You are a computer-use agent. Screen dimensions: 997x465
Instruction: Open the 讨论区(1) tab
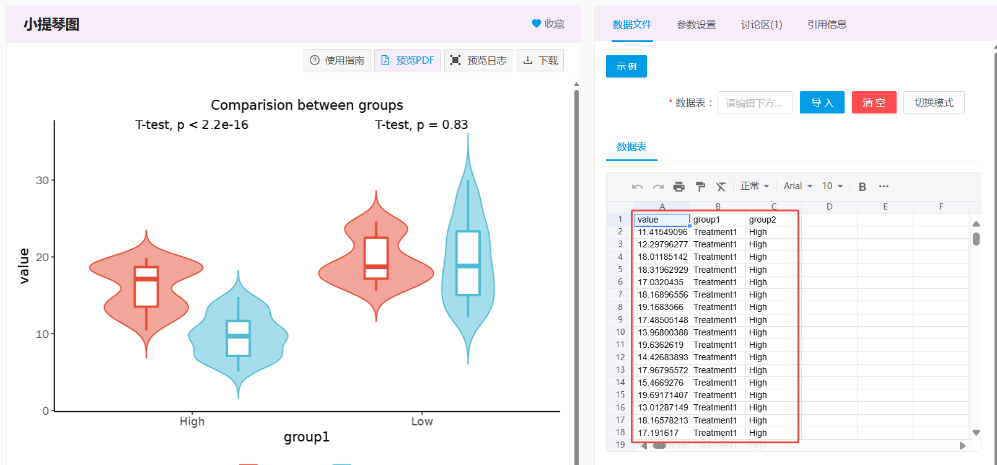click(761, 25)
